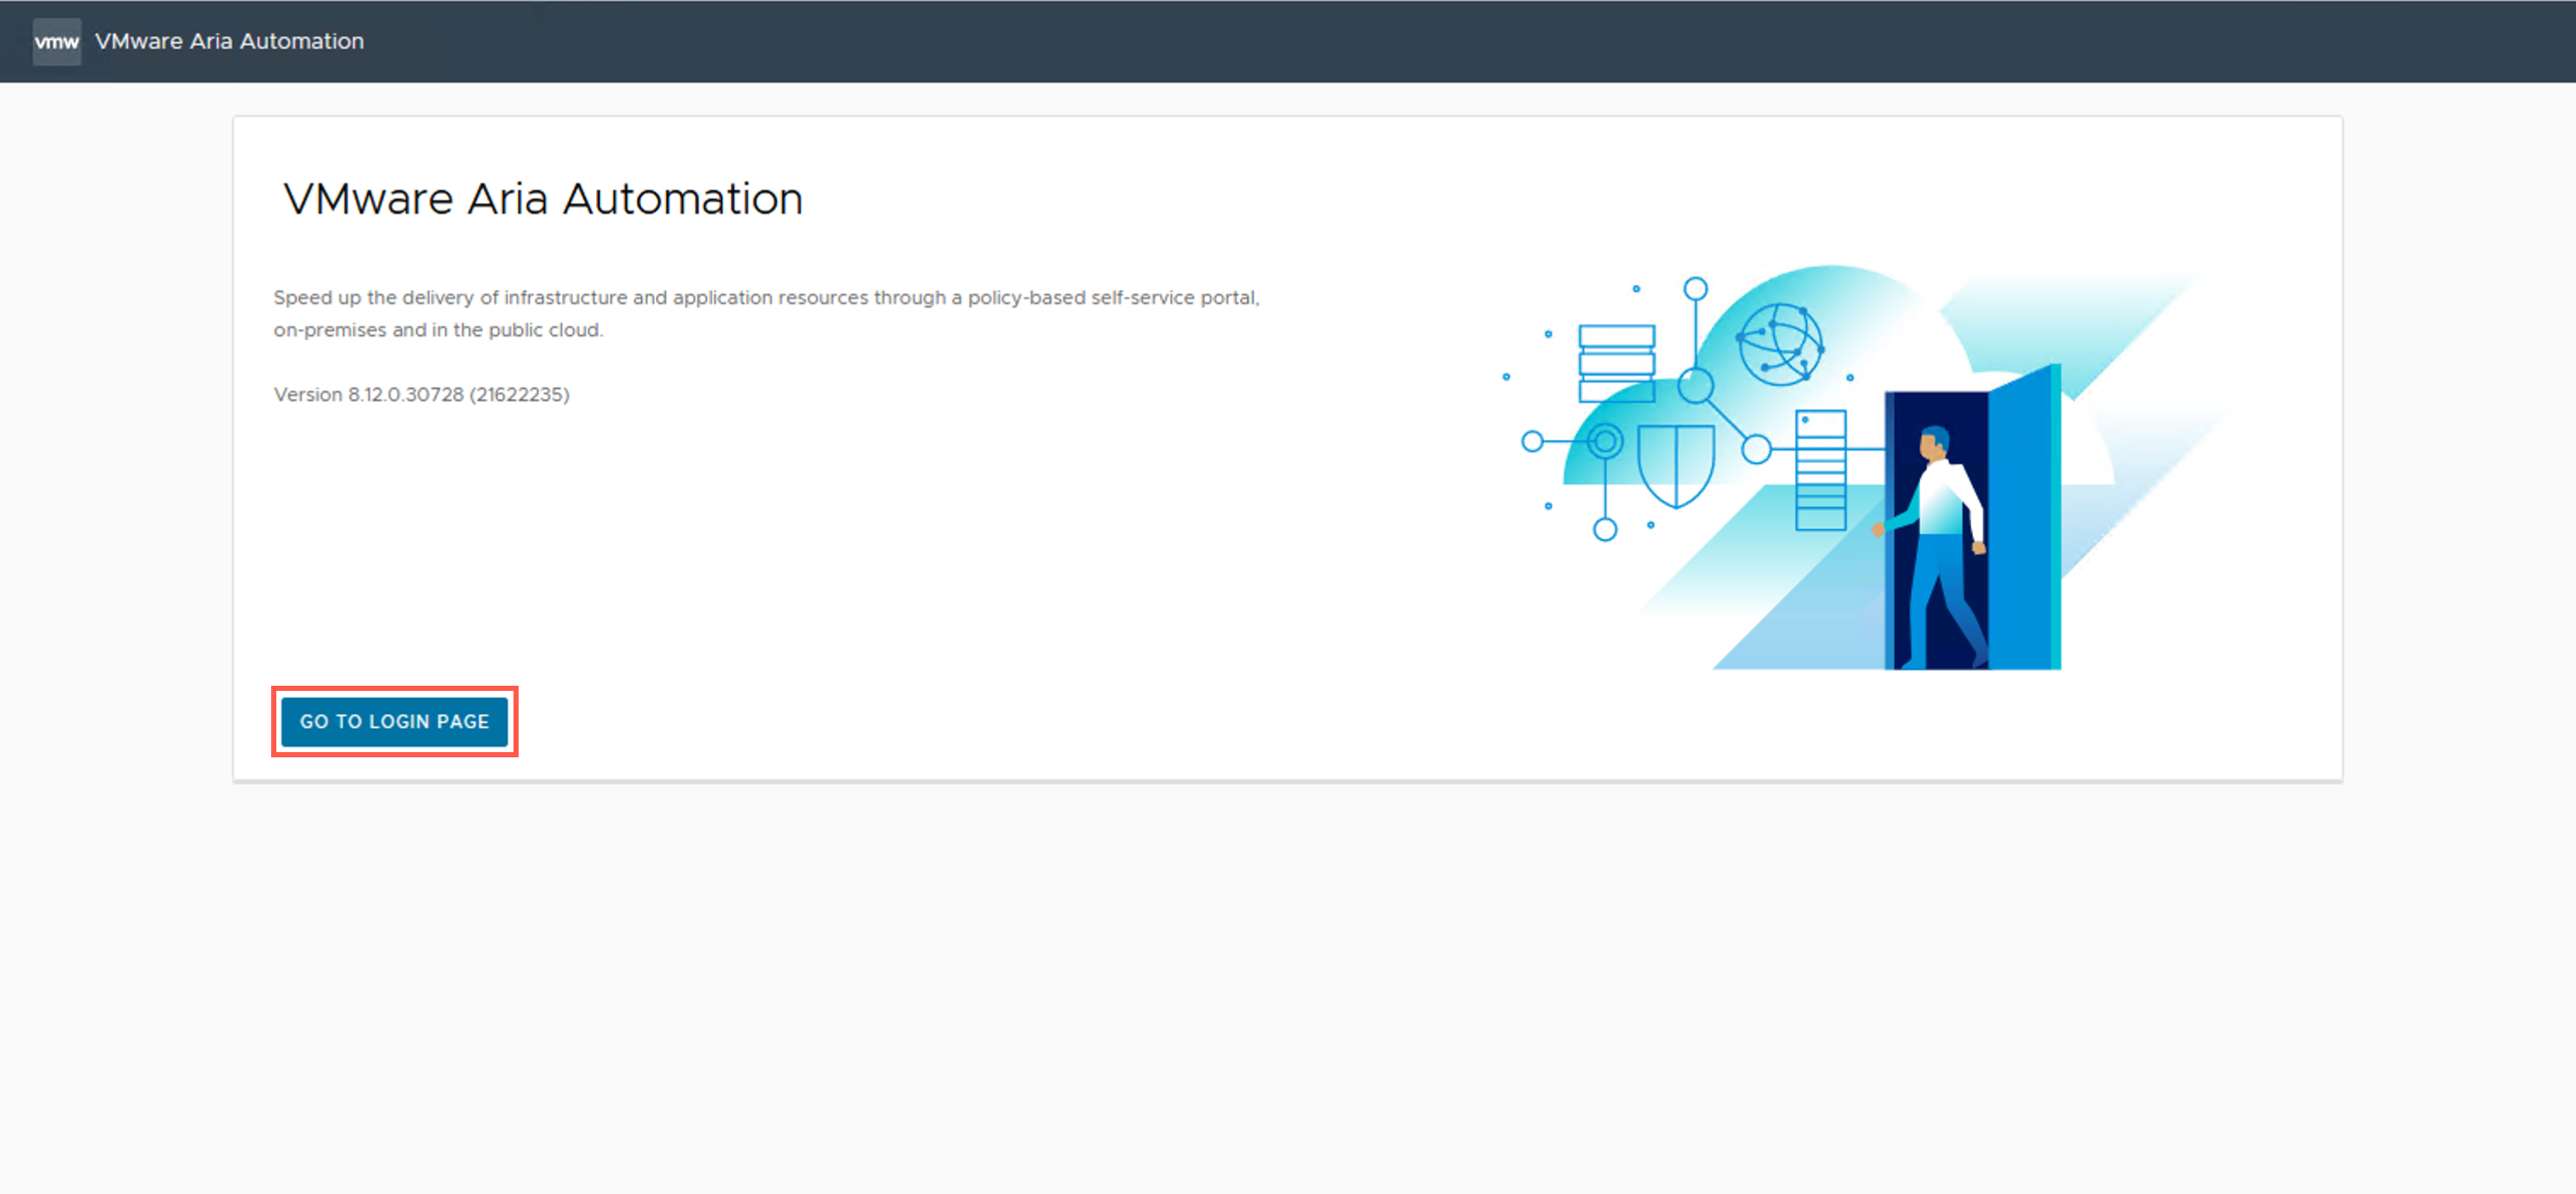The width and height of the screenshot is (2576, 1194).
Task: Click the 'Speed up the delivery' description line
Action: point(766,297)
